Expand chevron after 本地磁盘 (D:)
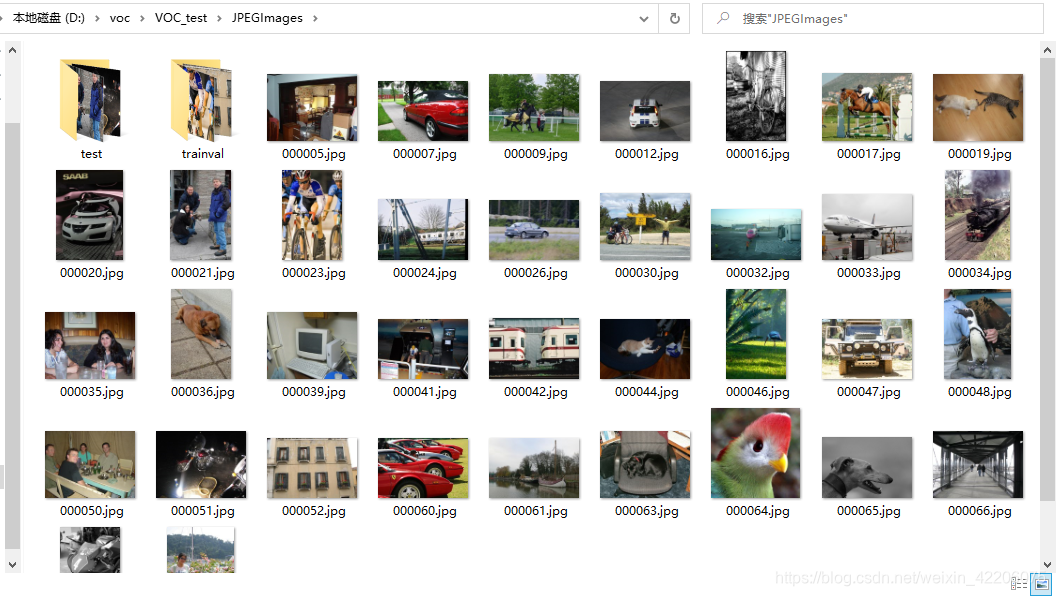This screenshot has width=1056, height=596. point(98,19)
